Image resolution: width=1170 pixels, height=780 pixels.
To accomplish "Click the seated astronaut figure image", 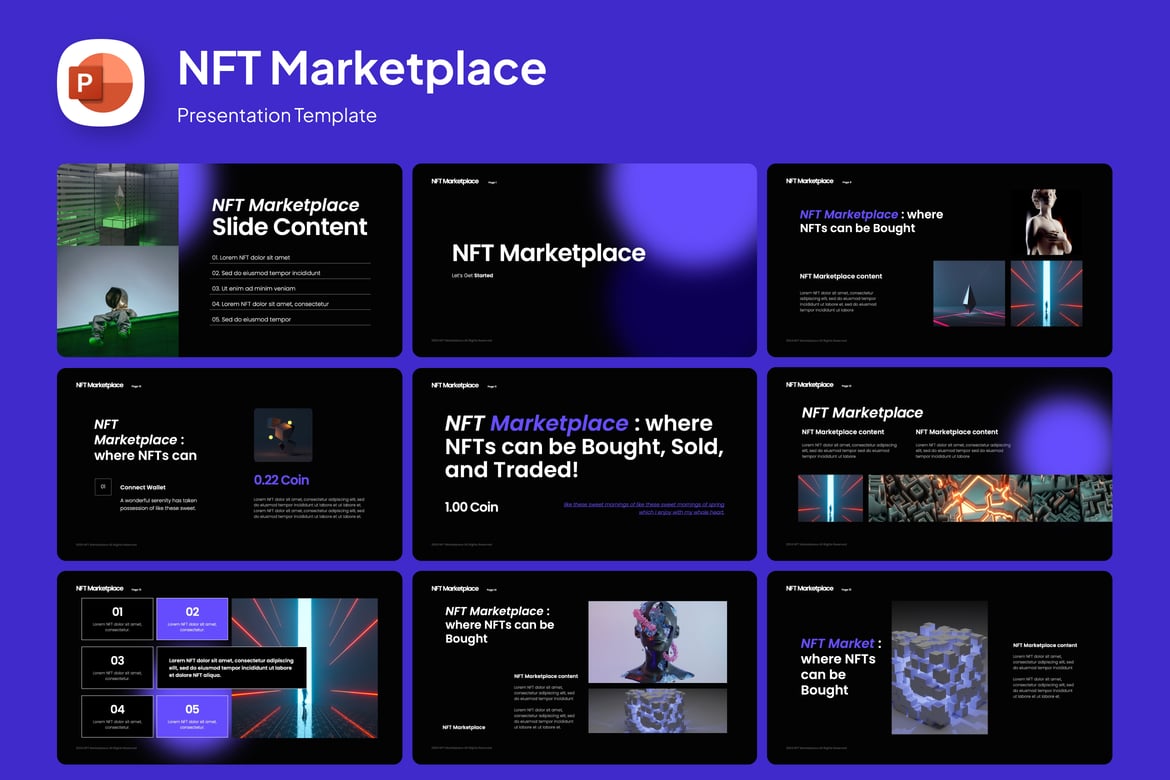I will (118, 302).
